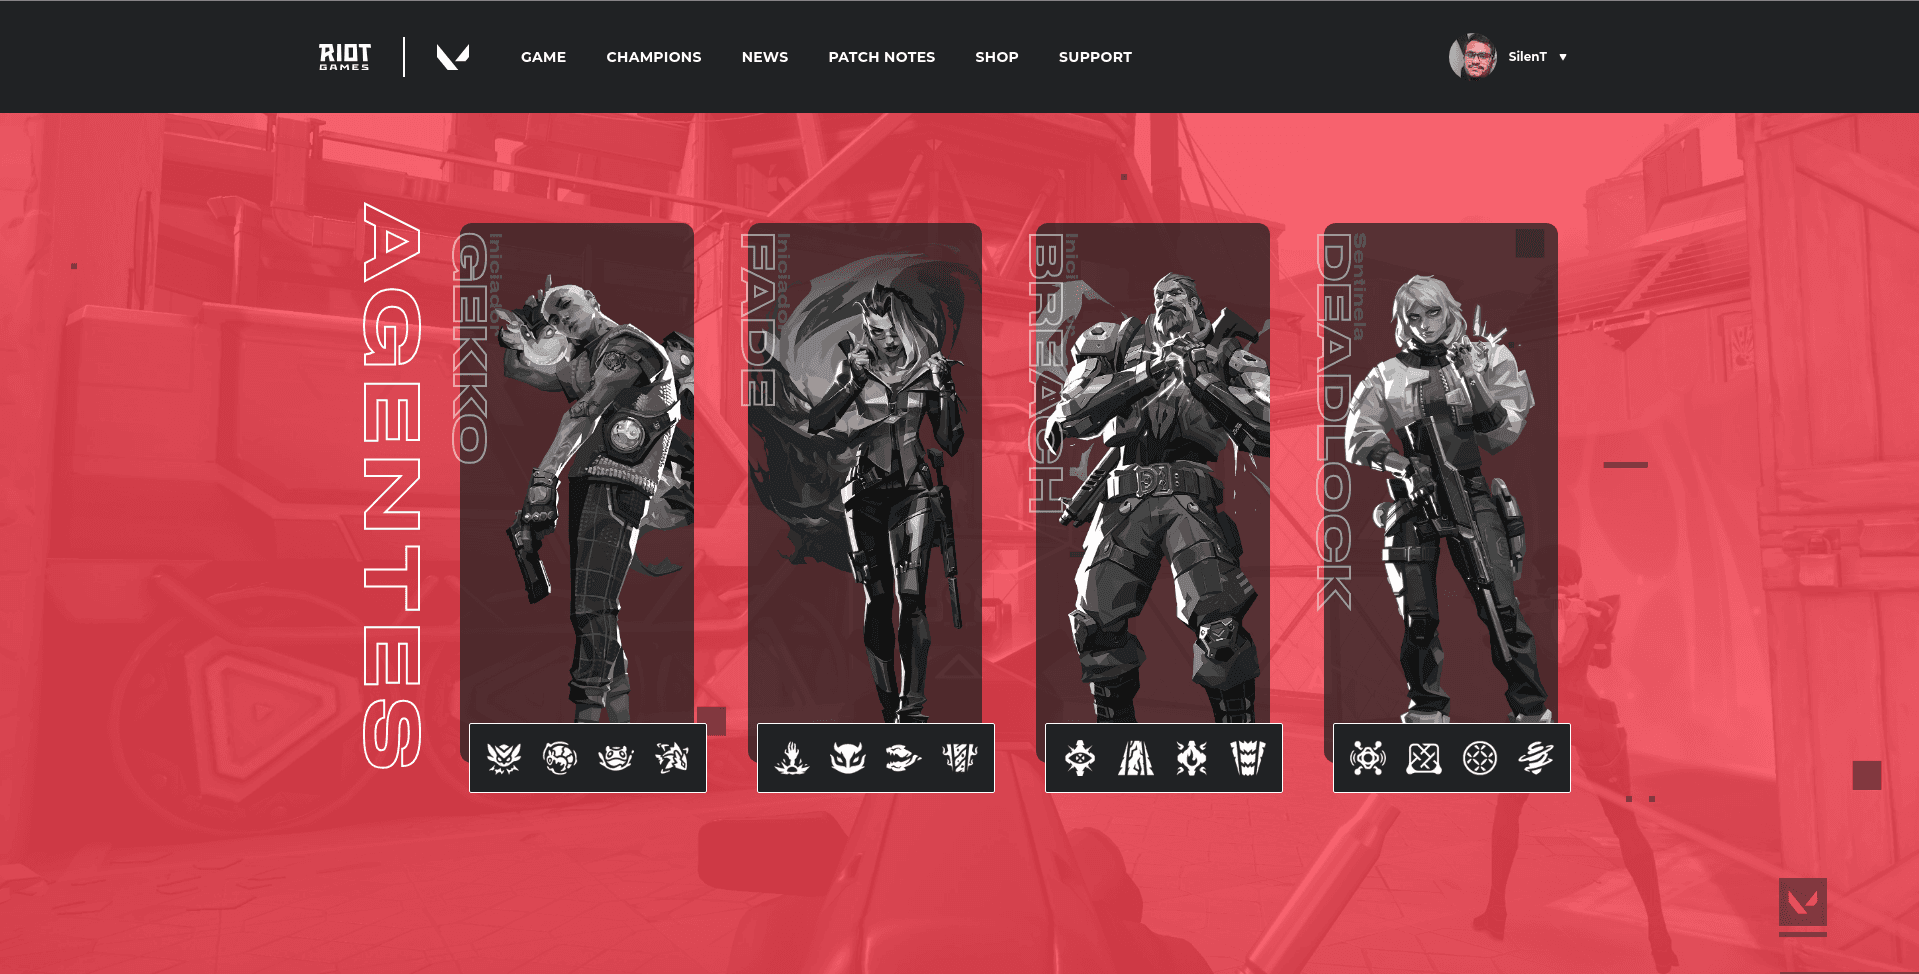
Task: Go to the NEWS page
Action: tap(765, 57)
